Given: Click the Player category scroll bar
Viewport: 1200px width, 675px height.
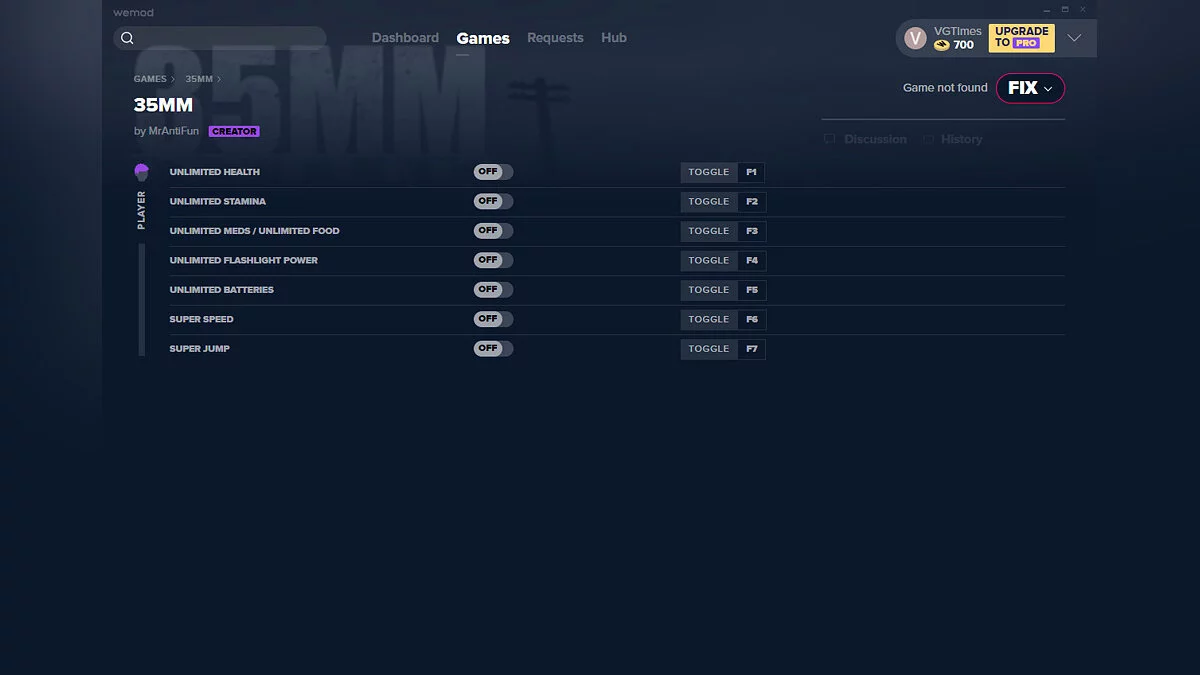Looking at the screenshot, I should click(142, 299).
